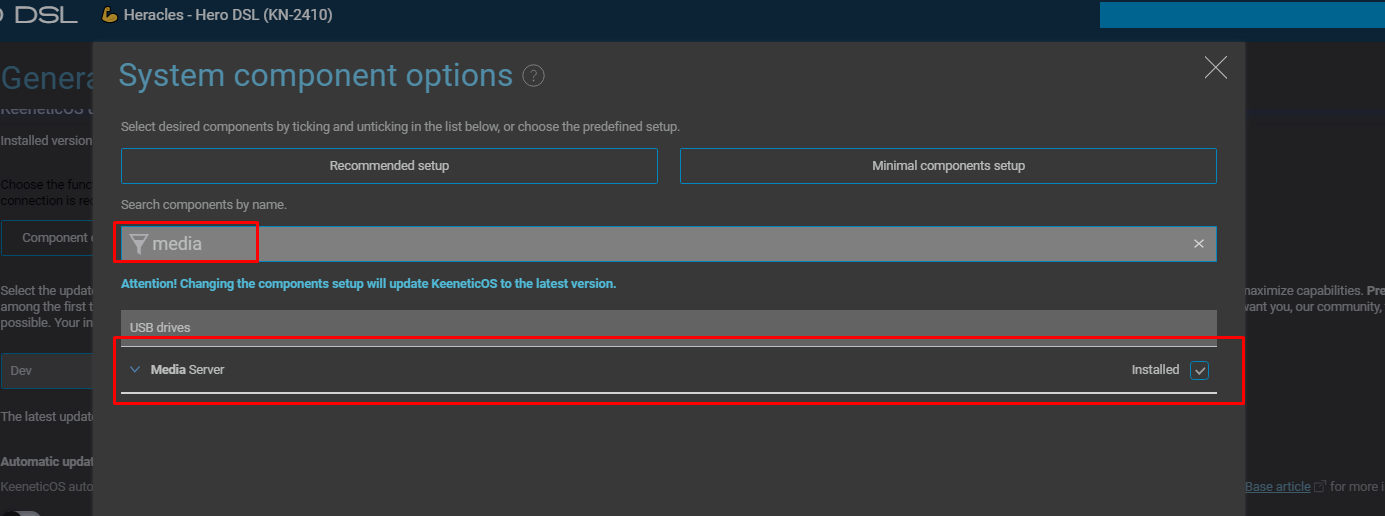The image size is (1385, 516).
Task: Click the filter funnel icon in search field
Action: coord(139,244)
